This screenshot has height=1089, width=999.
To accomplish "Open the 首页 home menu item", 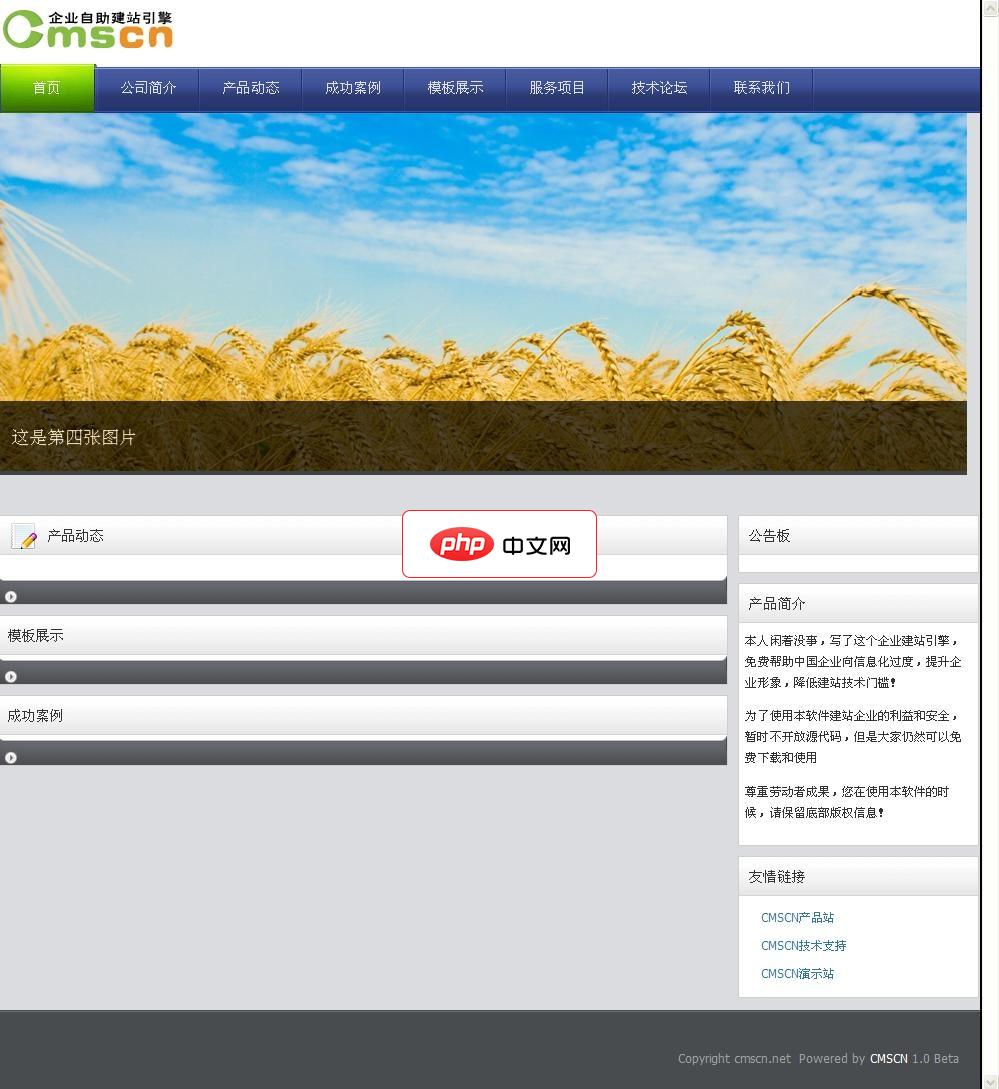I will point(47,88).
